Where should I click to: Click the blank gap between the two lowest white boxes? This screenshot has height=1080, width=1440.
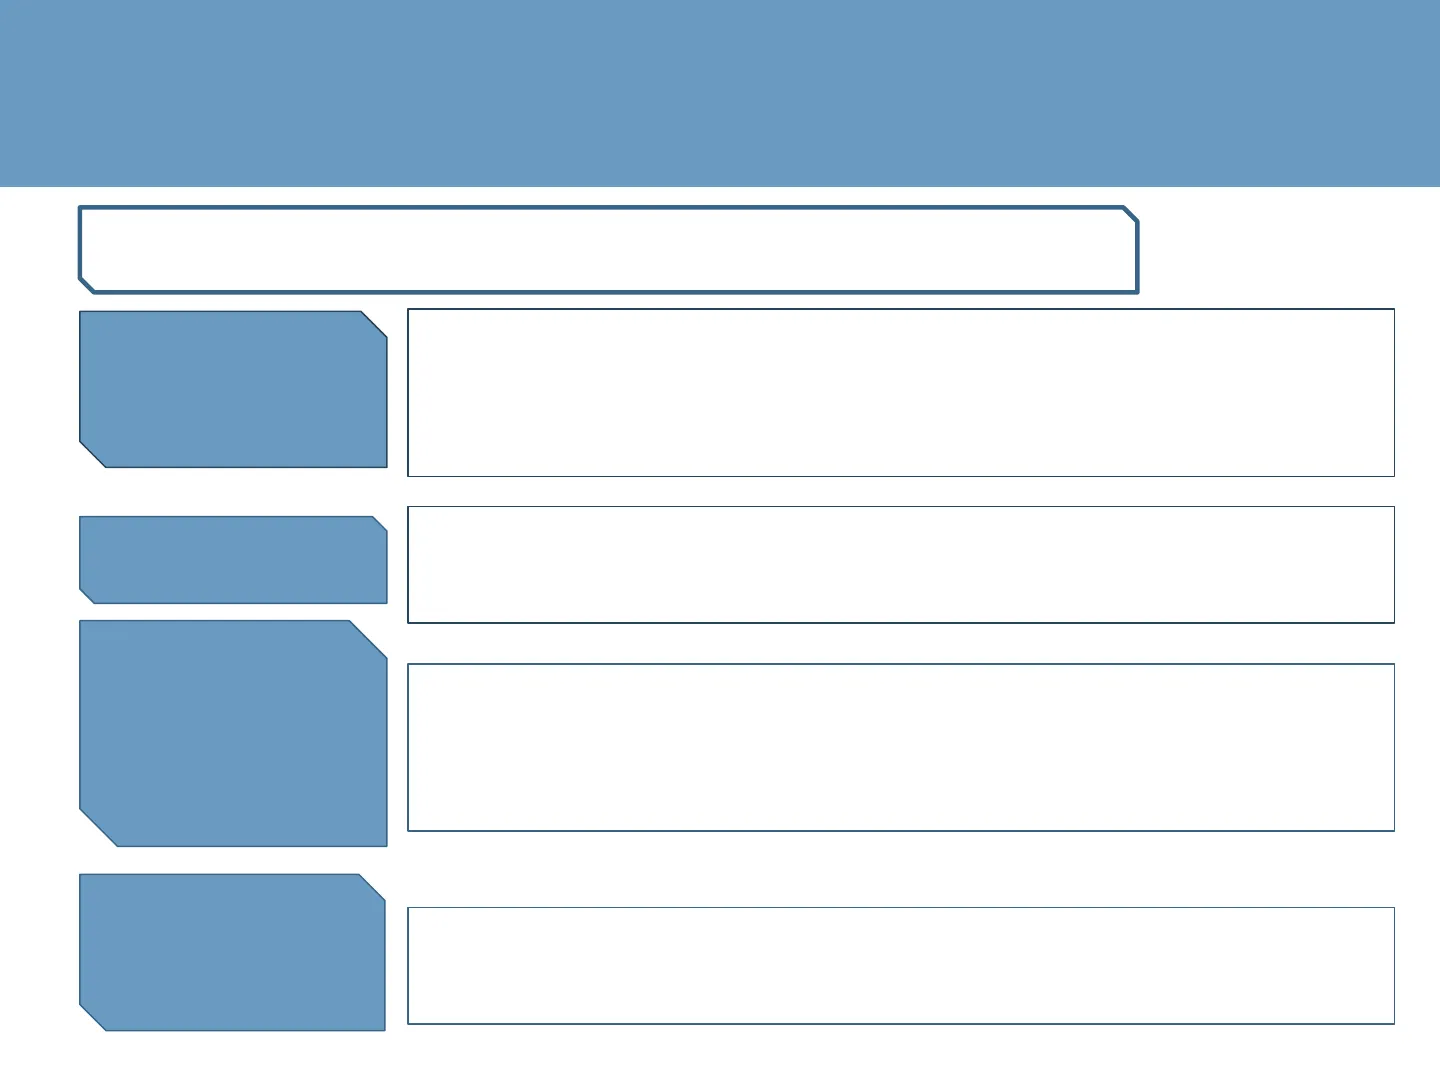coord(900,869)
